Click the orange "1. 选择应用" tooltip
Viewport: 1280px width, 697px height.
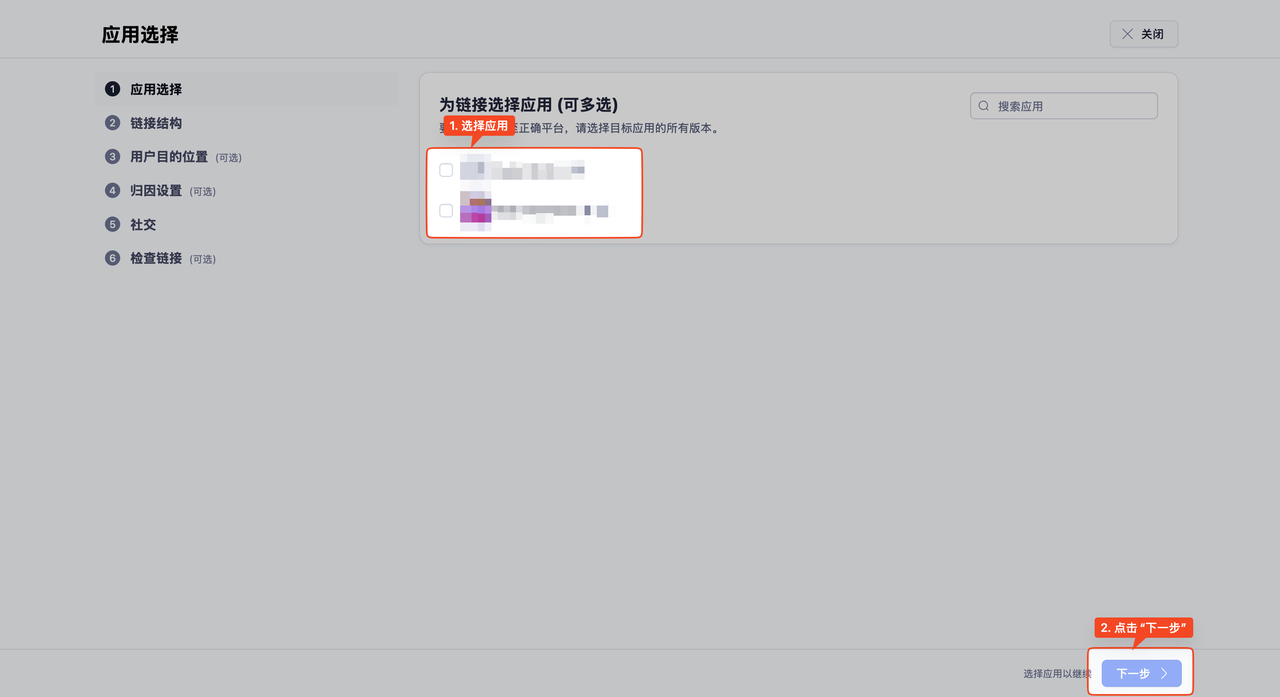[479, 126]
